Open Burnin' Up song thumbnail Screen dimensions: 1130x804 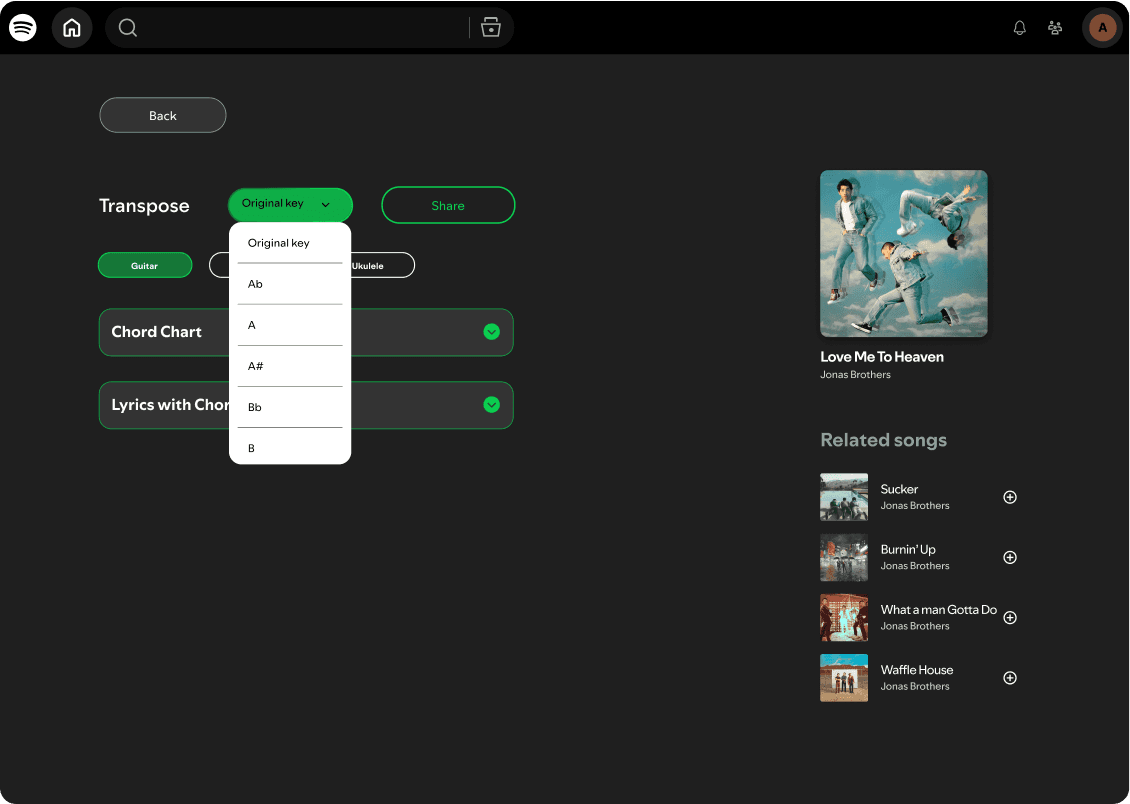coord(844,558)
